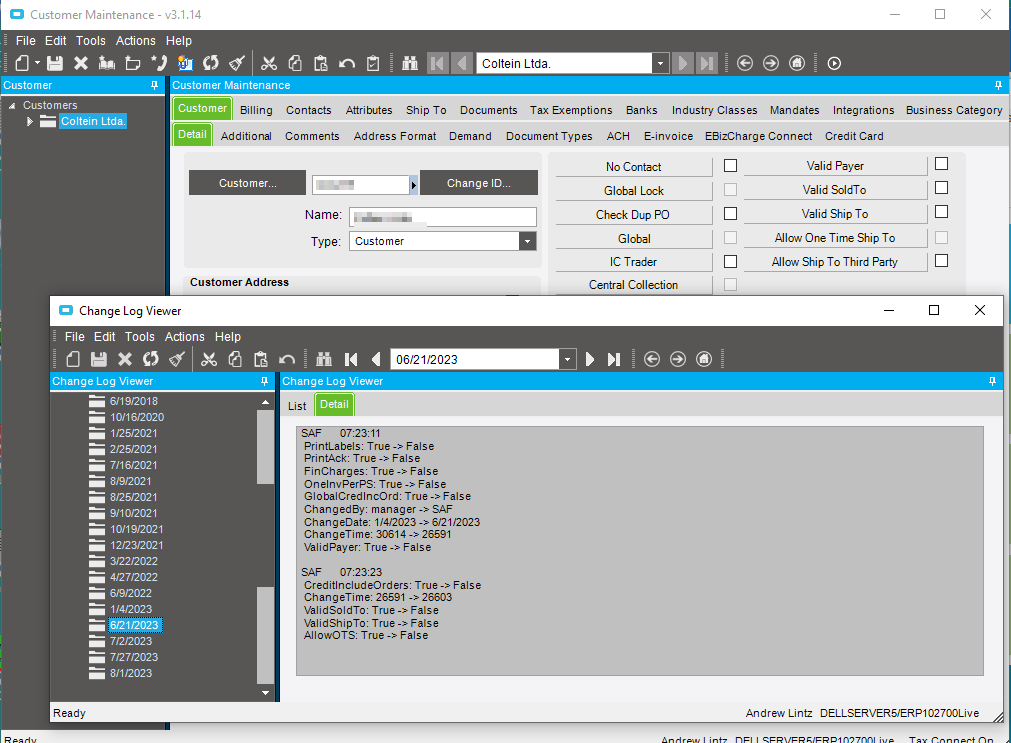Click the binoculars Search icon in Customer Maintenance
The height and width of the screenshot is (743, 1011).
coord(410,63)
